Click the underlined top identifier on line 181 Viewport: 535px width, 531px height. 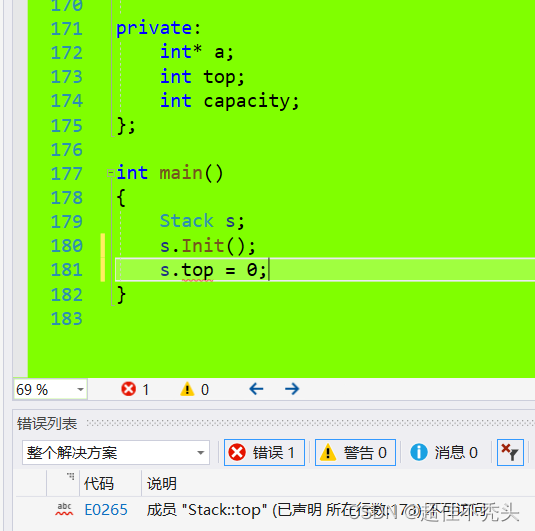click(x=197, y=271)
